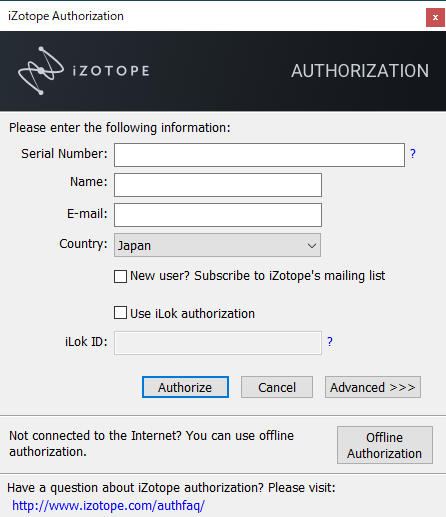
Task: Click the iZotope swirl logo
Action: (x=41, y=71)
